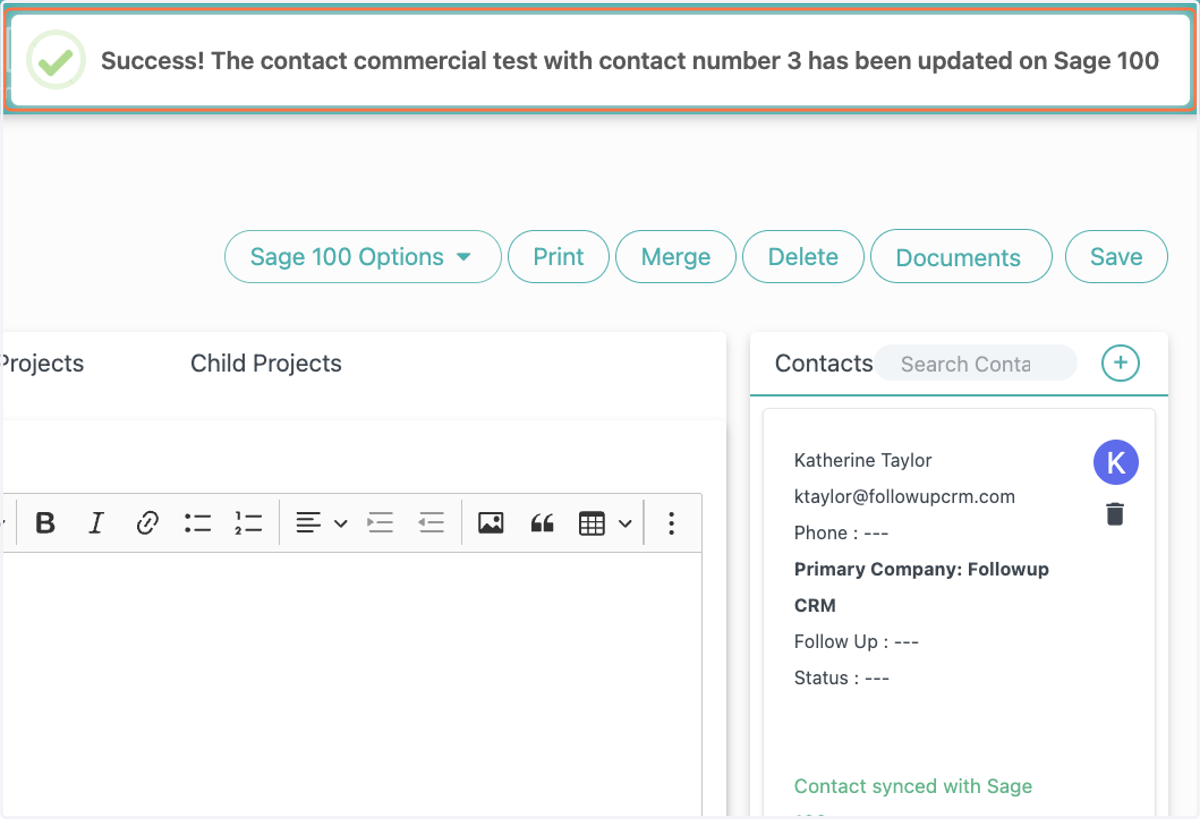Open the text alignment dropdown
This screenshot has height=819, width=1200.
pos(321,523)
